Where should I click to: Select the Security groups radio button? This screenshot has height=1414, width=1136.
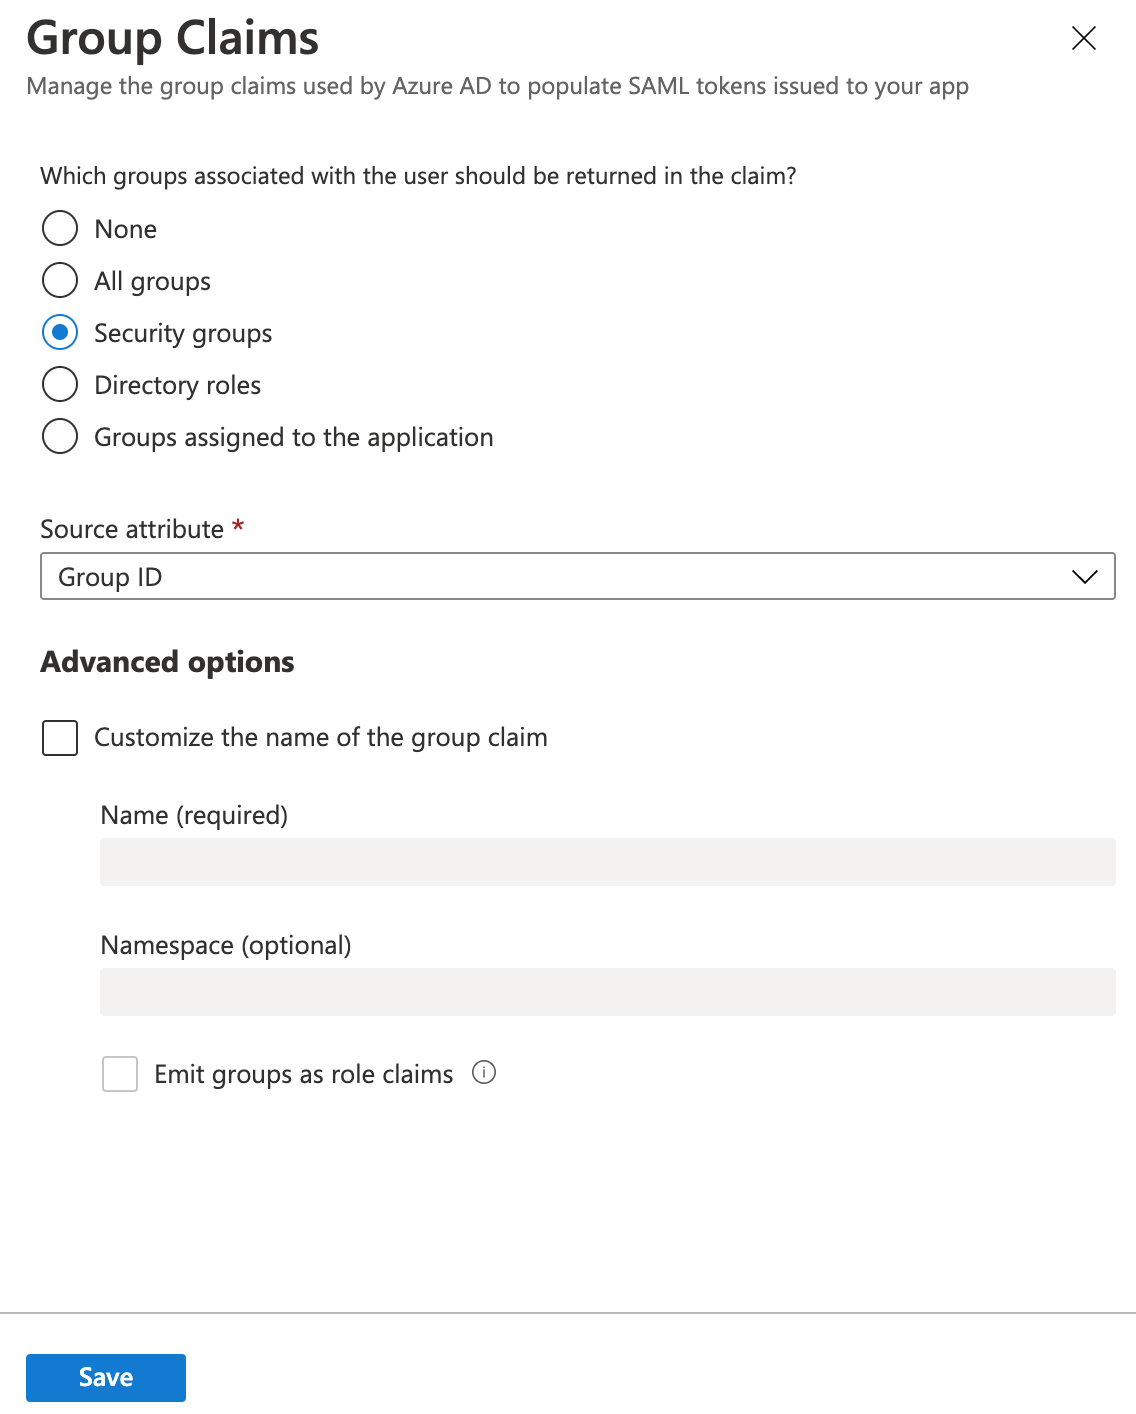pyautogui.click(x=60, y=332)
